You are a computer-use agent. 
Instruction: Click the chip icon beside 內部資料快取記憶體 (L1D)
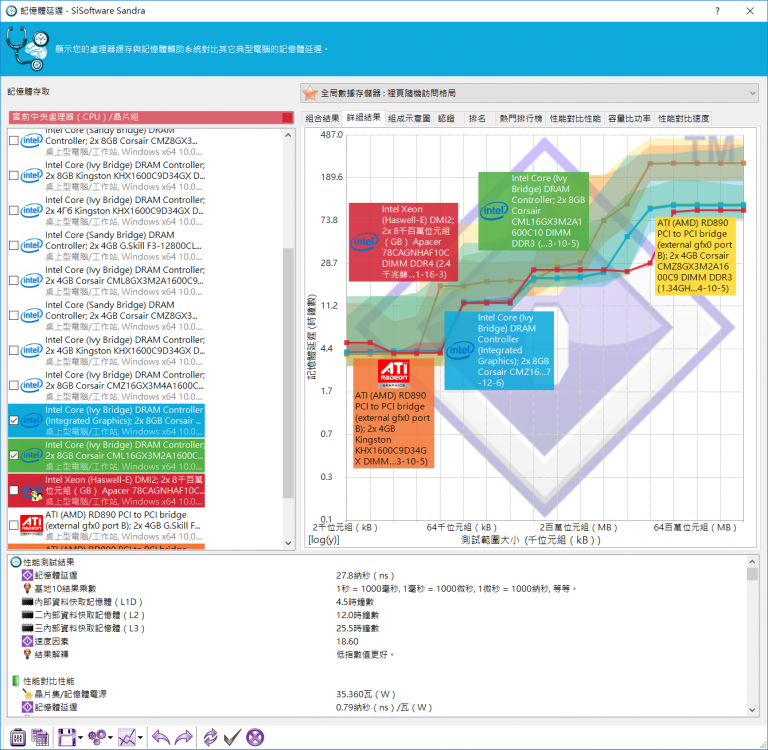click(27, 602)
